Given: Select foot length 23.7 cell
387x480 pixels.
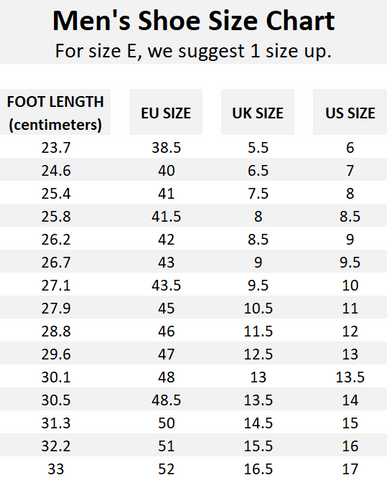Looking at the screenshot, I should click(x=56, y=147).
